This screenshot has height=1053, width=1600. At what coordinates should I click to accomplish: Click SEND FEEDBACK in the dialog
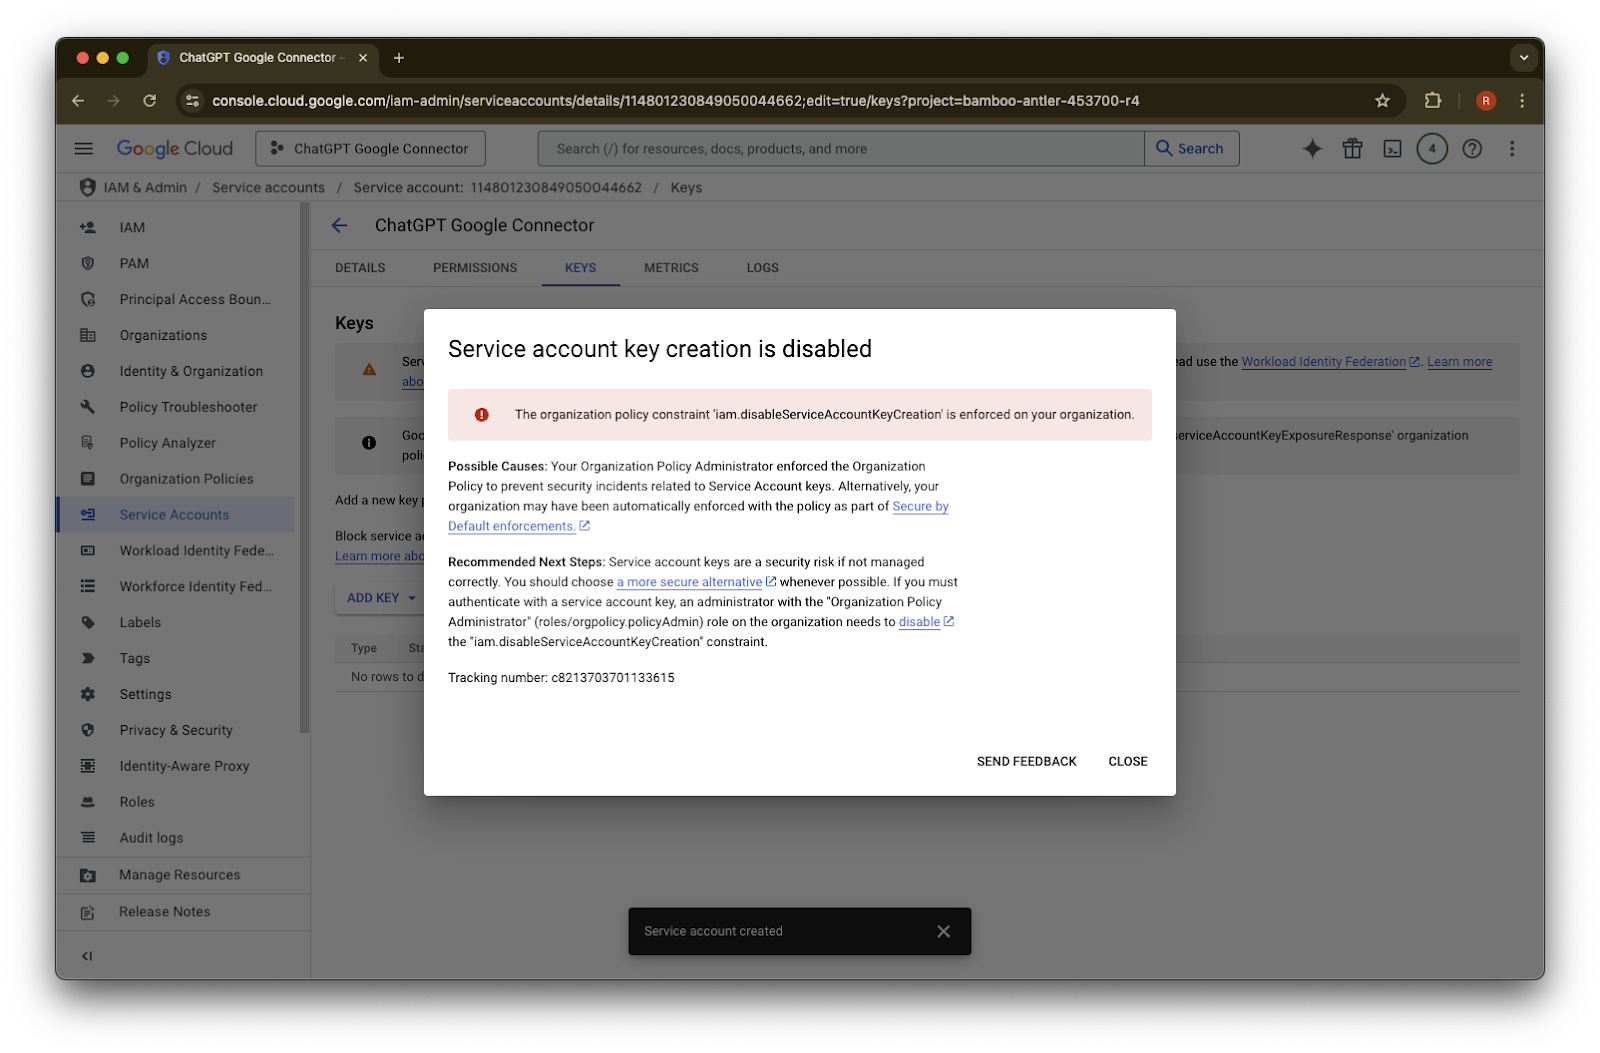[x=1027, y=762]
